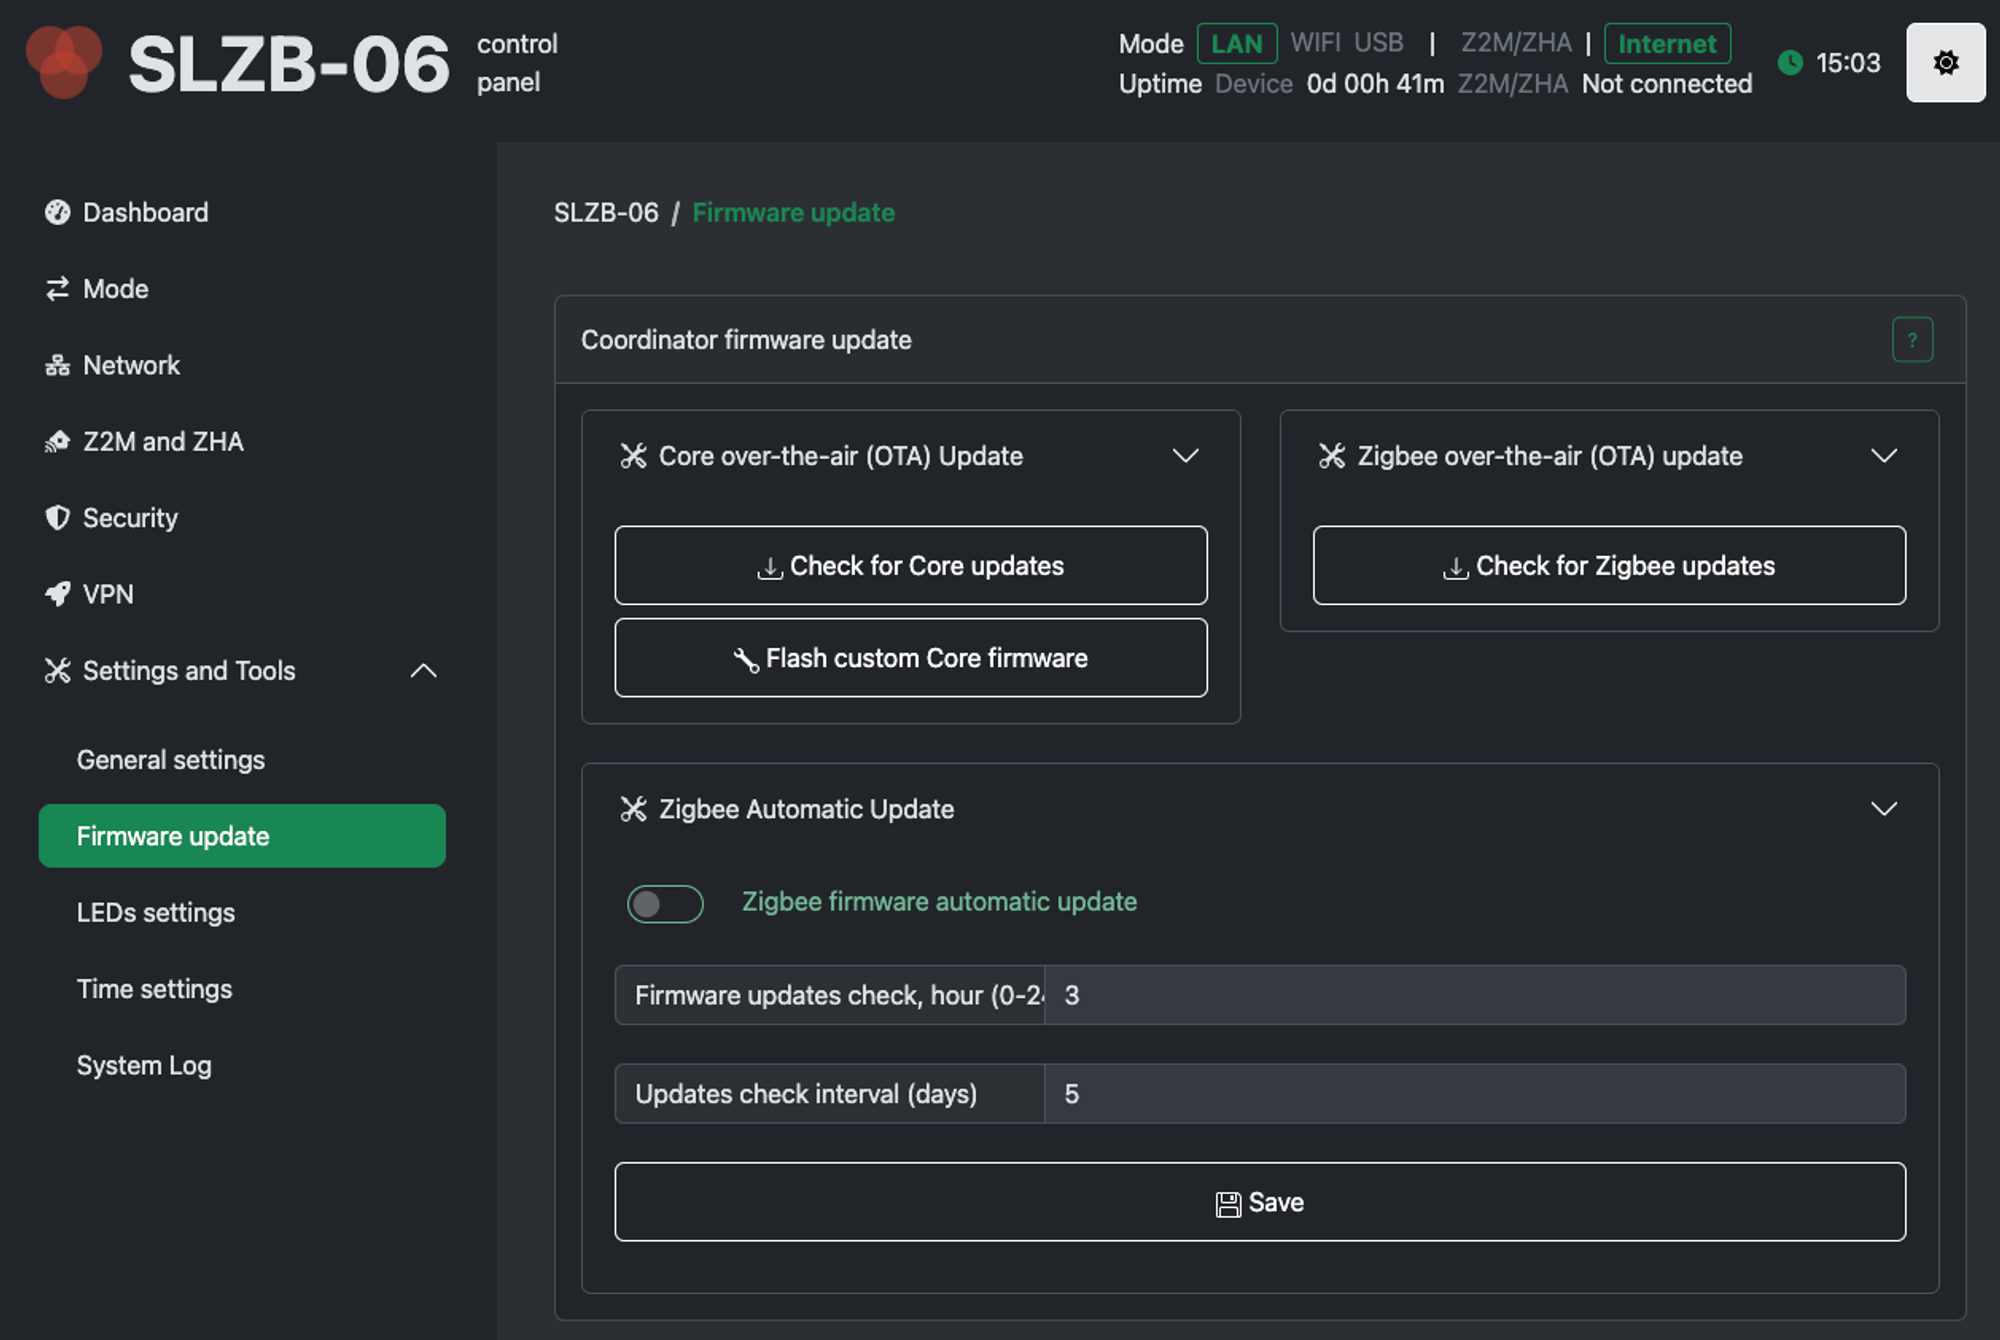
Task: Open LEDs settings in sidebar
Action: point(156,913)
